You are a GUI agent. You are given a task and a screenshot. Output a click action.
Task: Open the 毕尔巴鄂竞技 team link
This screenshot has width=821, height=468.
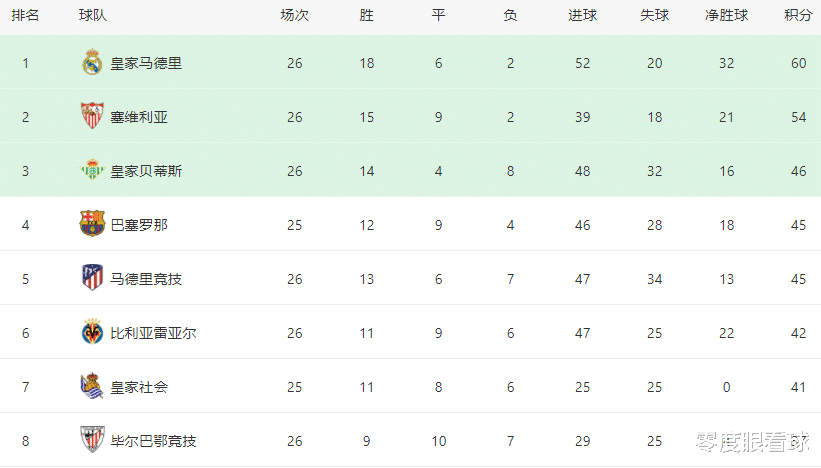[x=153, y=441]
